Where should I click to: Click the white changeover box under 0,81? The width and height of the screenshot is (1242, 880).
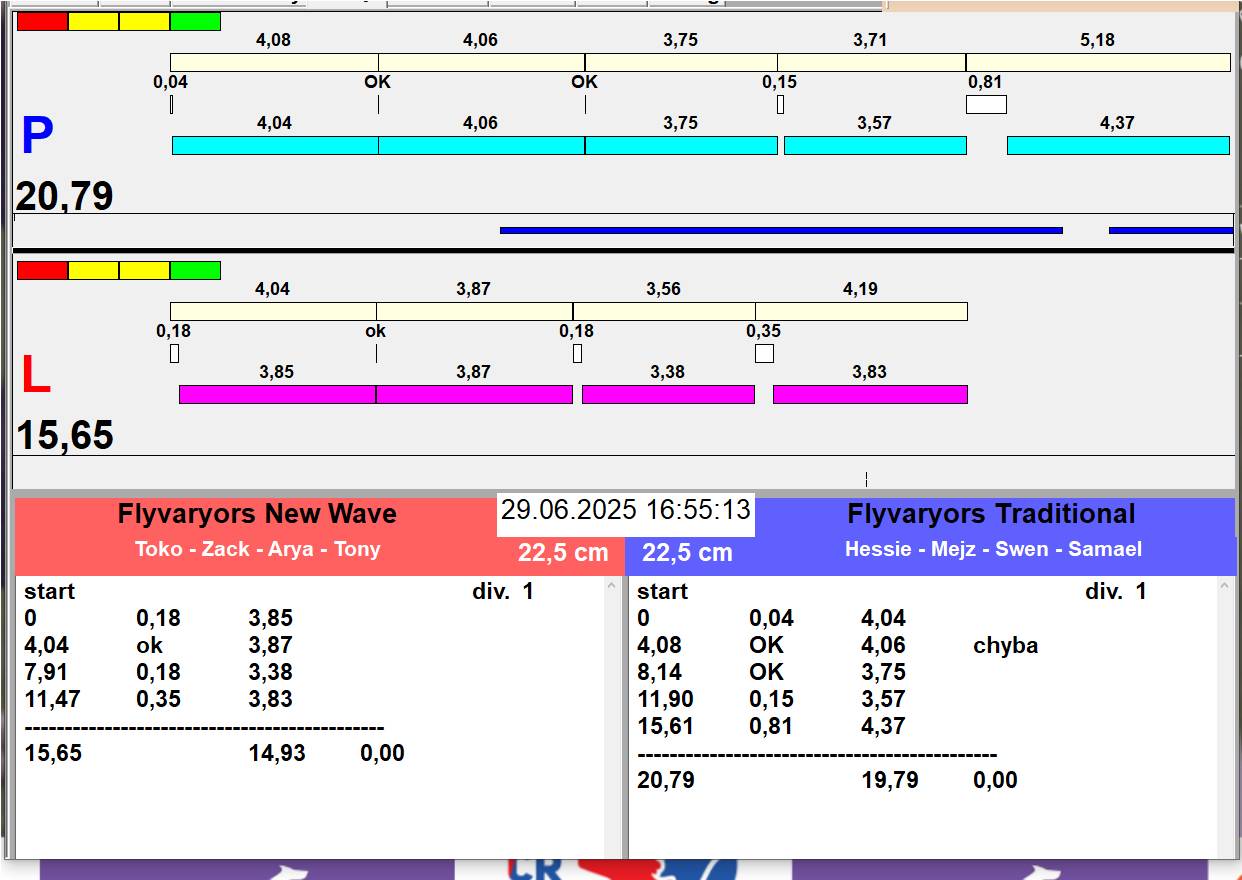(986, 104)
